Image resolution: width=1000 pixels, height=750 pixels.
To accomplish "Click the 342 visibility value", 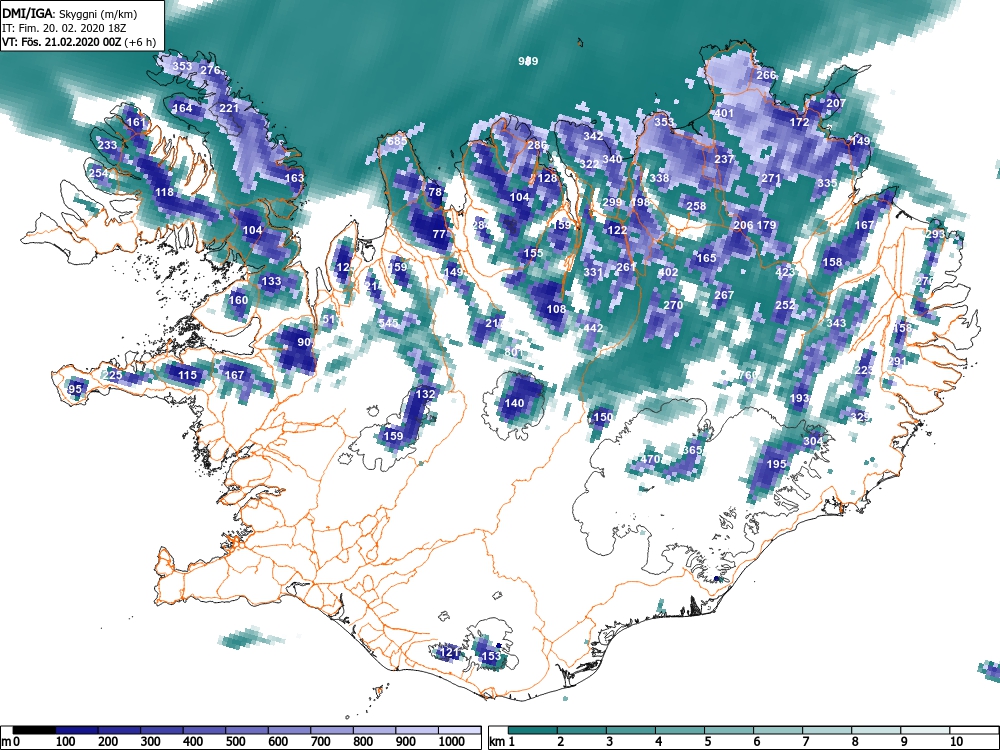I will point(593,136).
